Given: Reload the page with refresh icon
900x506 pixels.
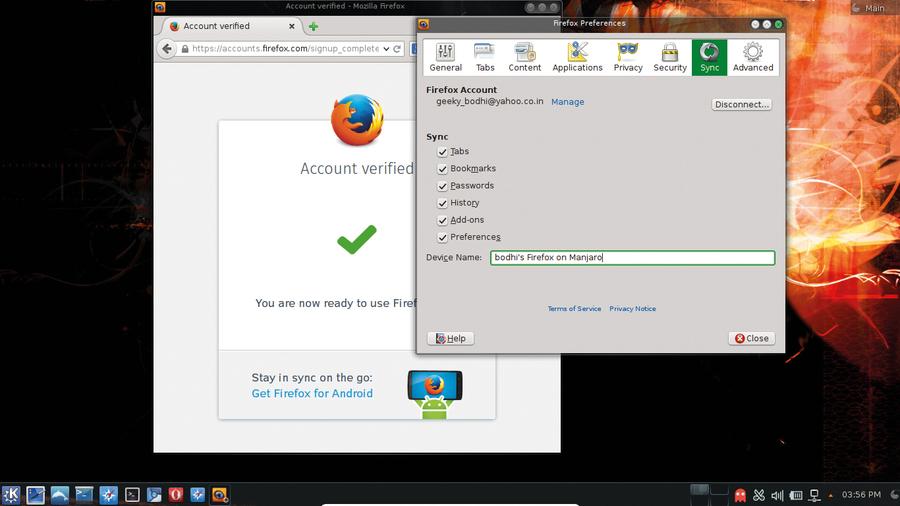Looking at the screenshot, I should click(397, 49).
